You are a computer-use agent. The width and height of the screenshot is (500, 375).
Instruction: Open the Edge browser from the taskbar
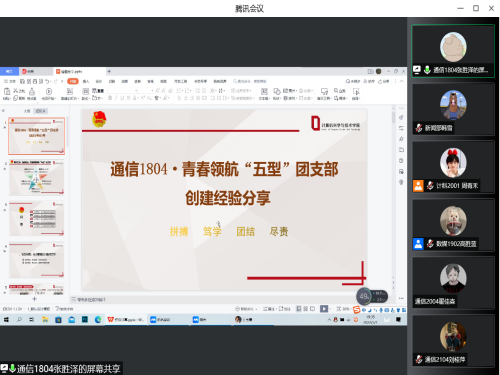pos(98,320)
